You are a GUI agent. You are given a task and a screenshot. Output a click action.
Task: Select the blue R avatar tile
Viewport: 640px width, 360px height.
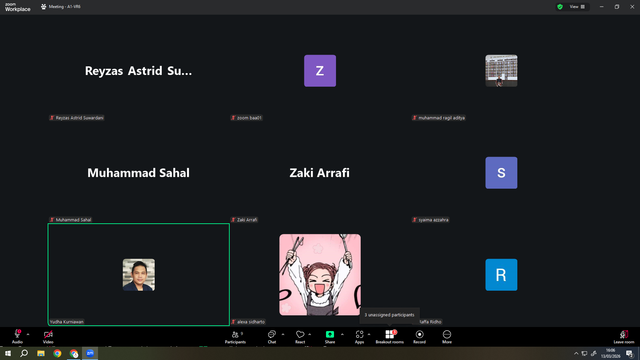(501, 275)
